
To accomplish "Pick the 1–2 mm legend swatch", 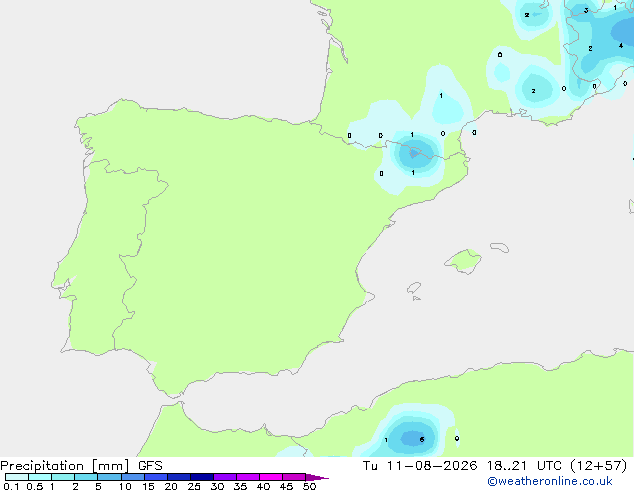I will (x=63, y=477).
